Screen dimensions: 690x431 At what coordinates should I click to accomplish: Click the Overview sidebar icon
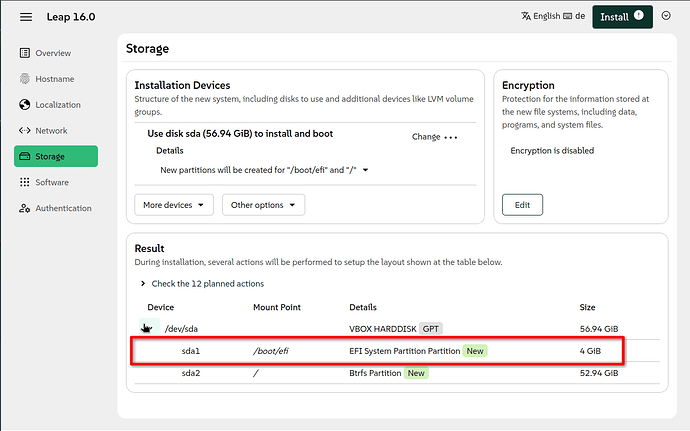(25, 53)
